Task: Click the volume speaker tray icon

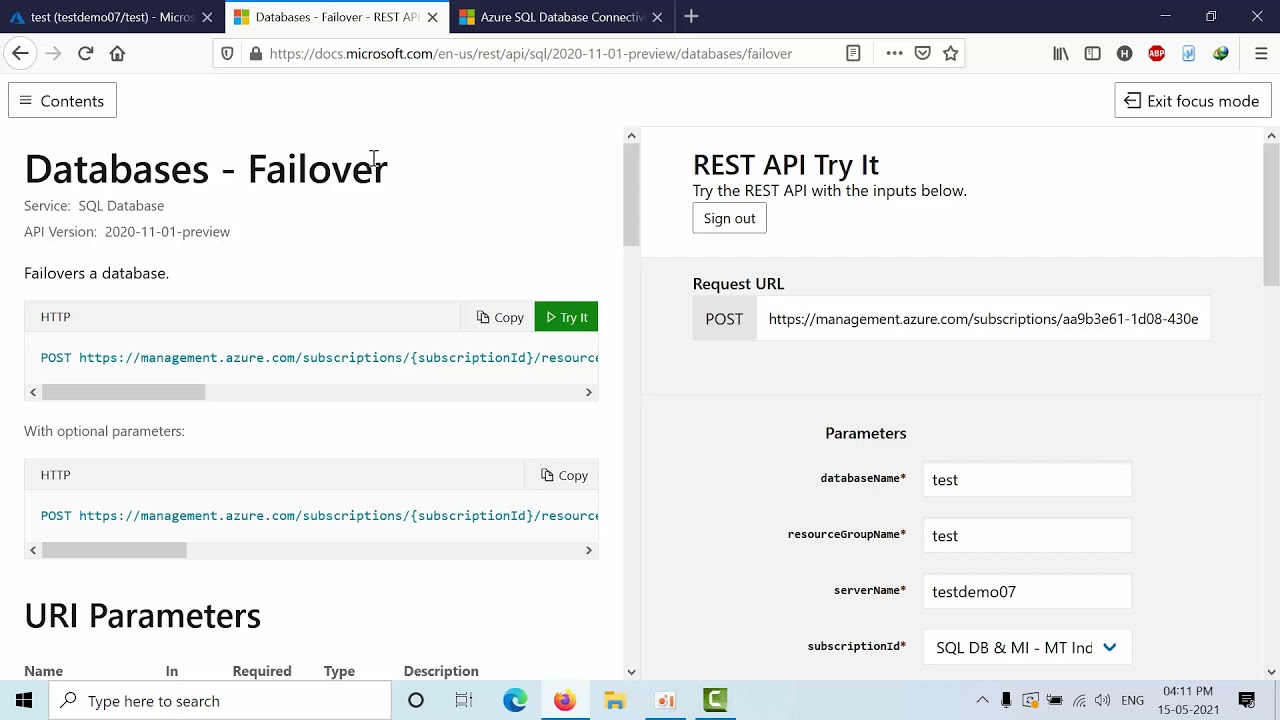Action: click(x=1102, y=701)
